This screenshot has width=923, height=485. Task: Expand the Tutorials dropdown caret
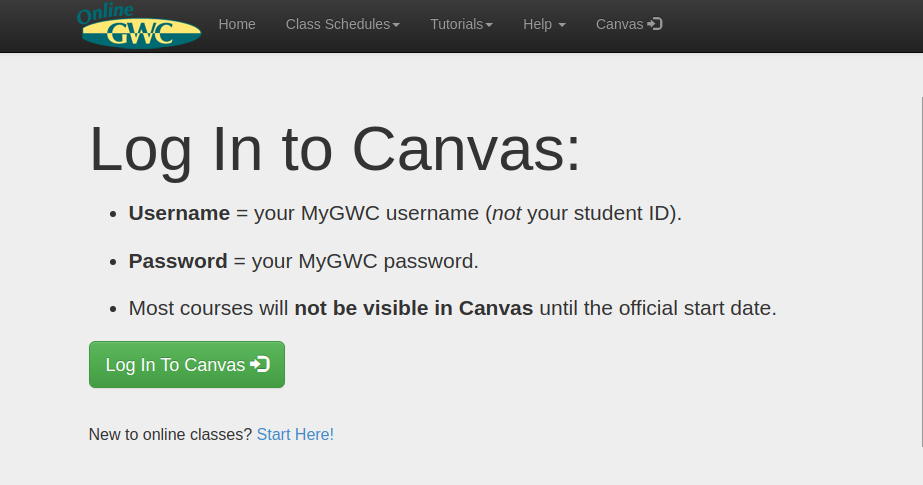click(x=489, y=25)
